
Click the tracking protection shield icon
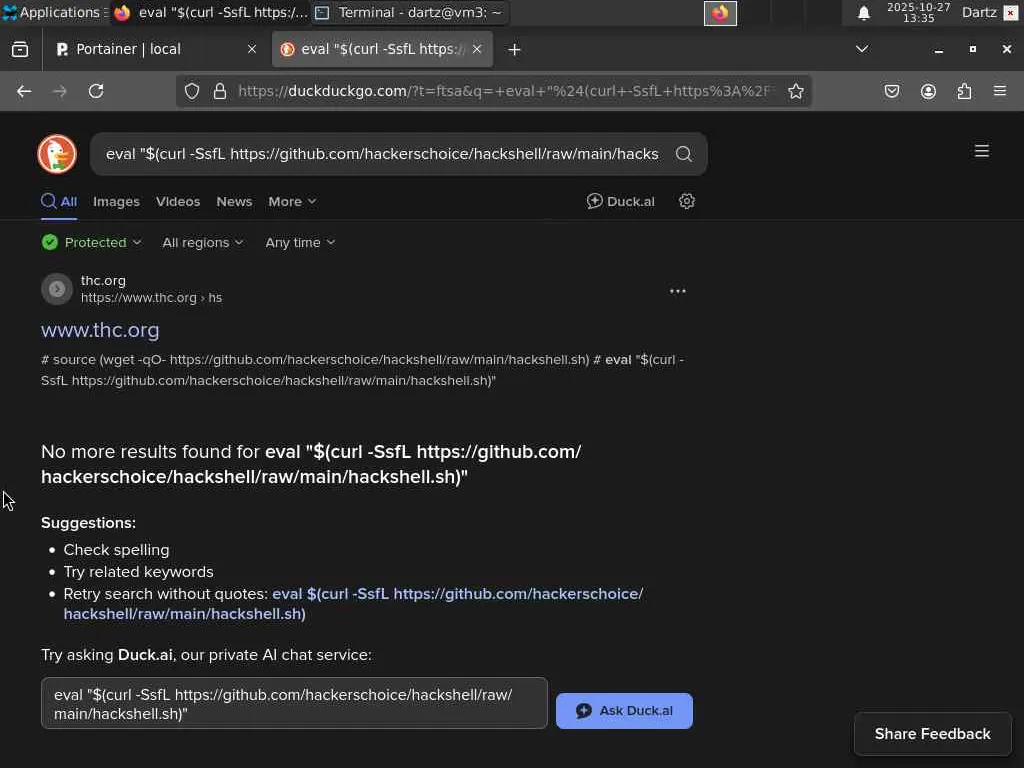(x=192, y=91)
